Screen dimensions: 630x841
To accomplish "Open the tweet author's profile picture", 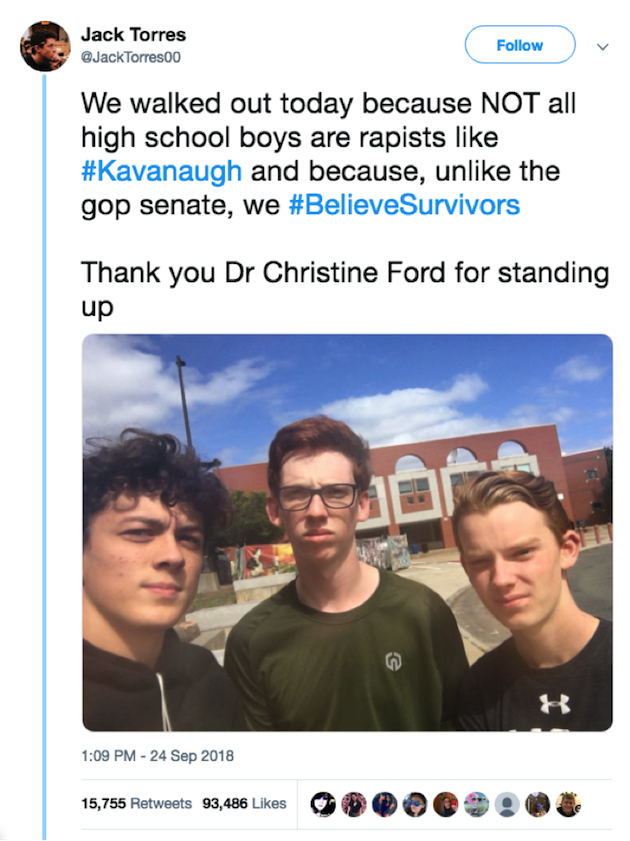I will click(x=45, y=46).
